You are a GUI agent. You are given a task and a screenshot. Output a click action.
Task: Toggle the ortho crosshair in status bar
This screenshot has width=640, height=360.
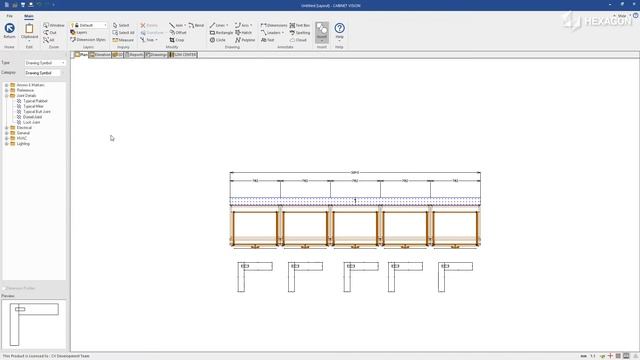(610, 356)
